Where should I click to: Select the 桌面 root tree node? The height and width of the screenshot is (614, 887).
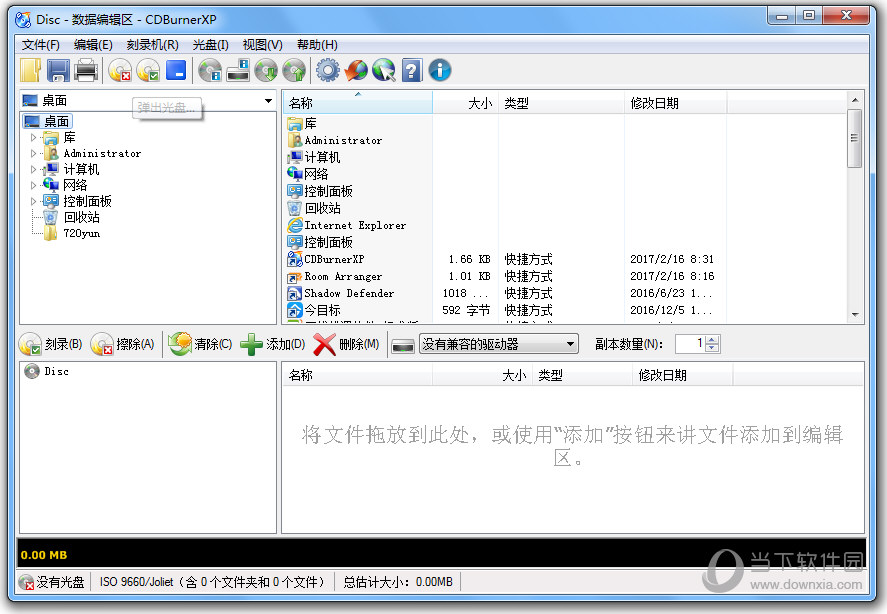point(56,121)
